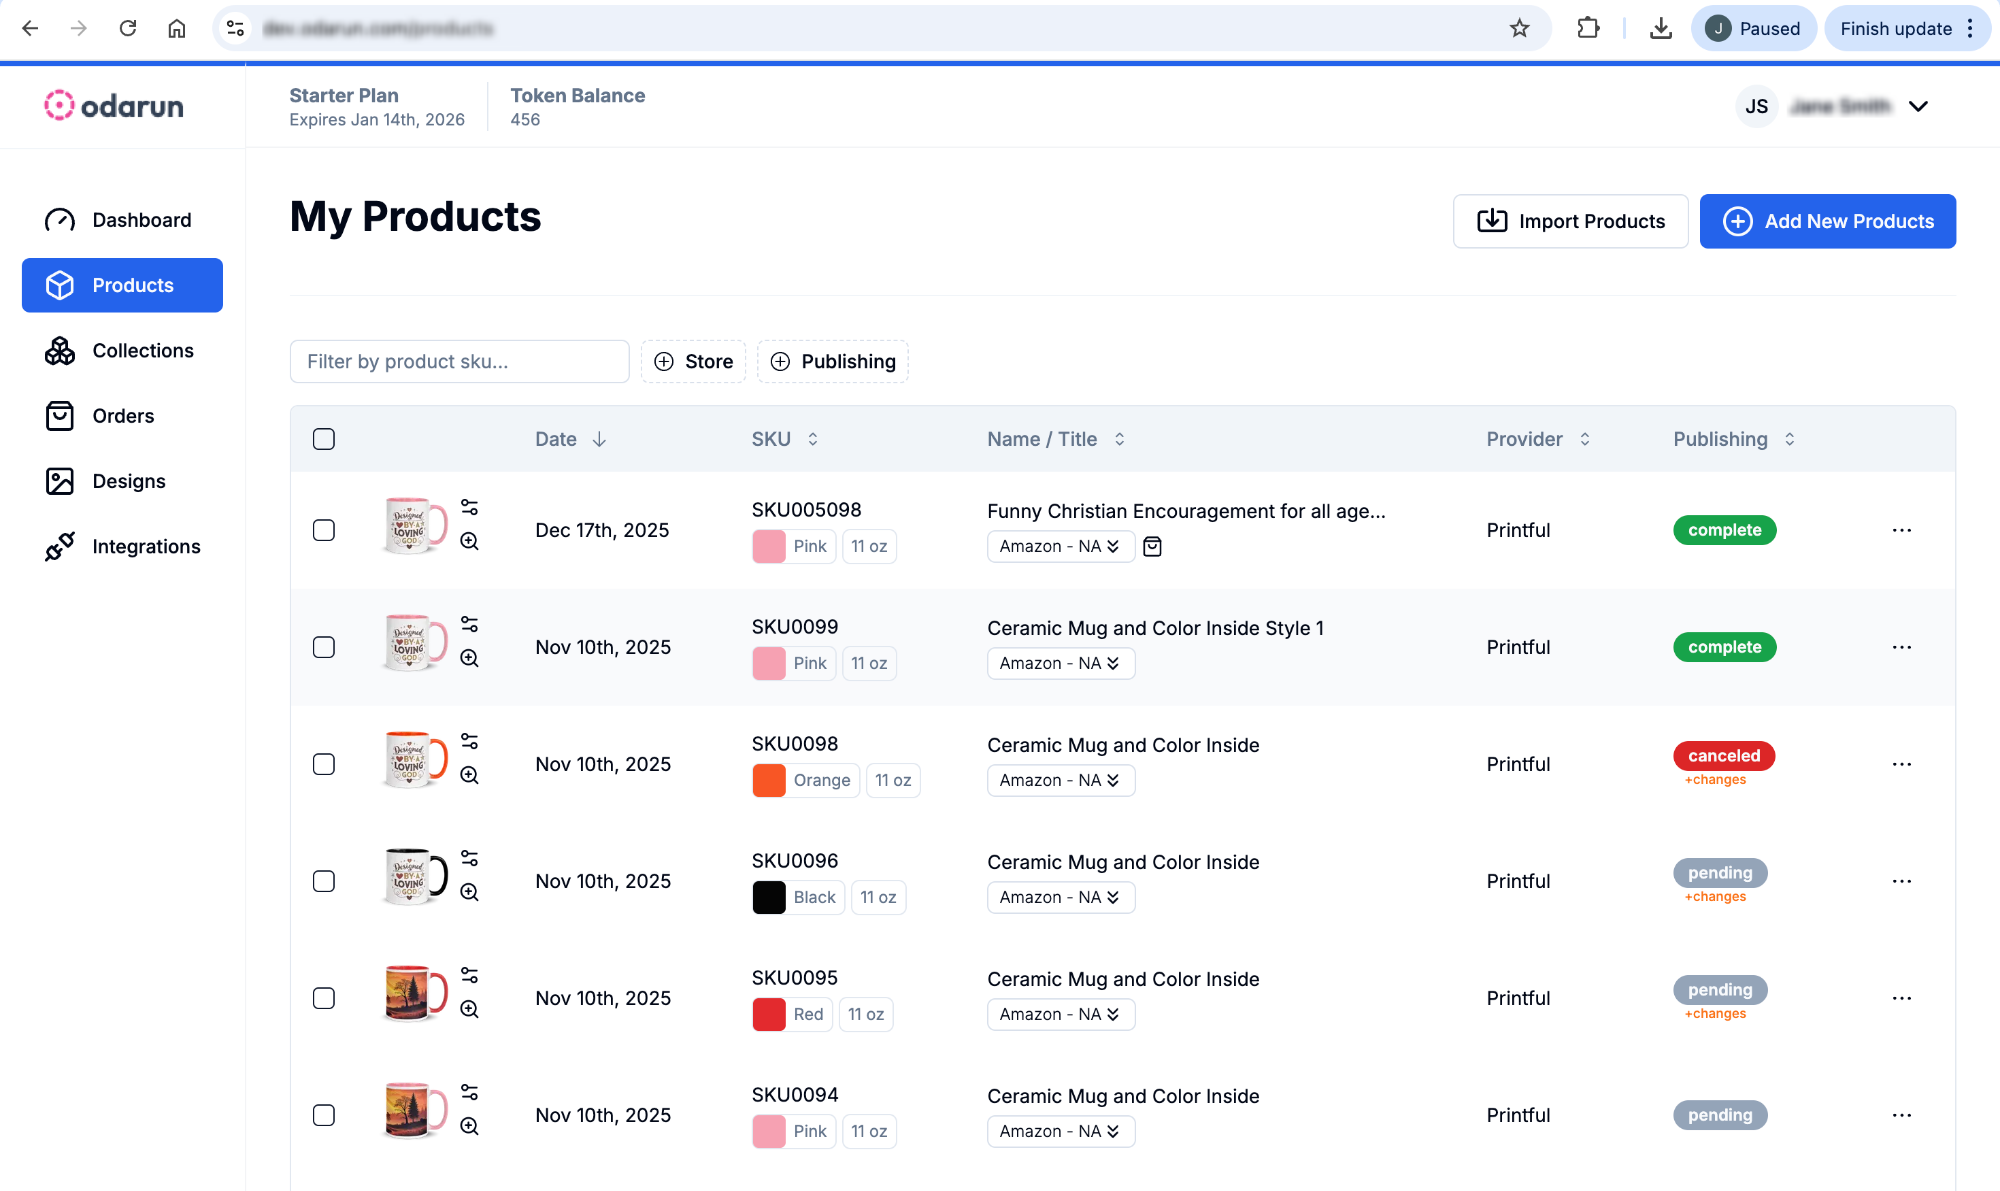Viewport: 2000px width, 1191px height.
Task: Open three-dot actions menu for SKU0094
Action: (1901, 1115)
